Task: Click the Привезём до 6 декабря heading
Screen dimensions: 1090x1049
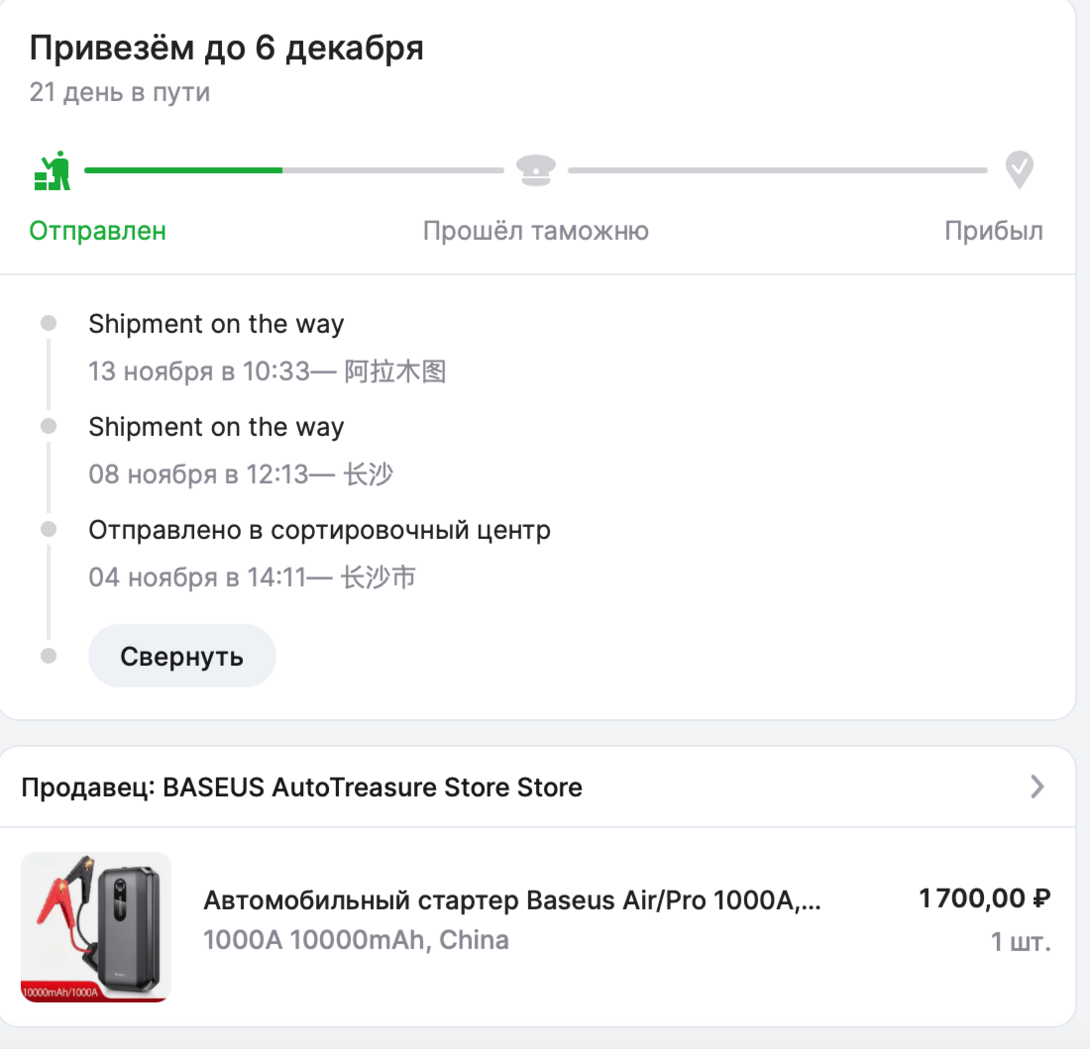Action: coord(226,48)
